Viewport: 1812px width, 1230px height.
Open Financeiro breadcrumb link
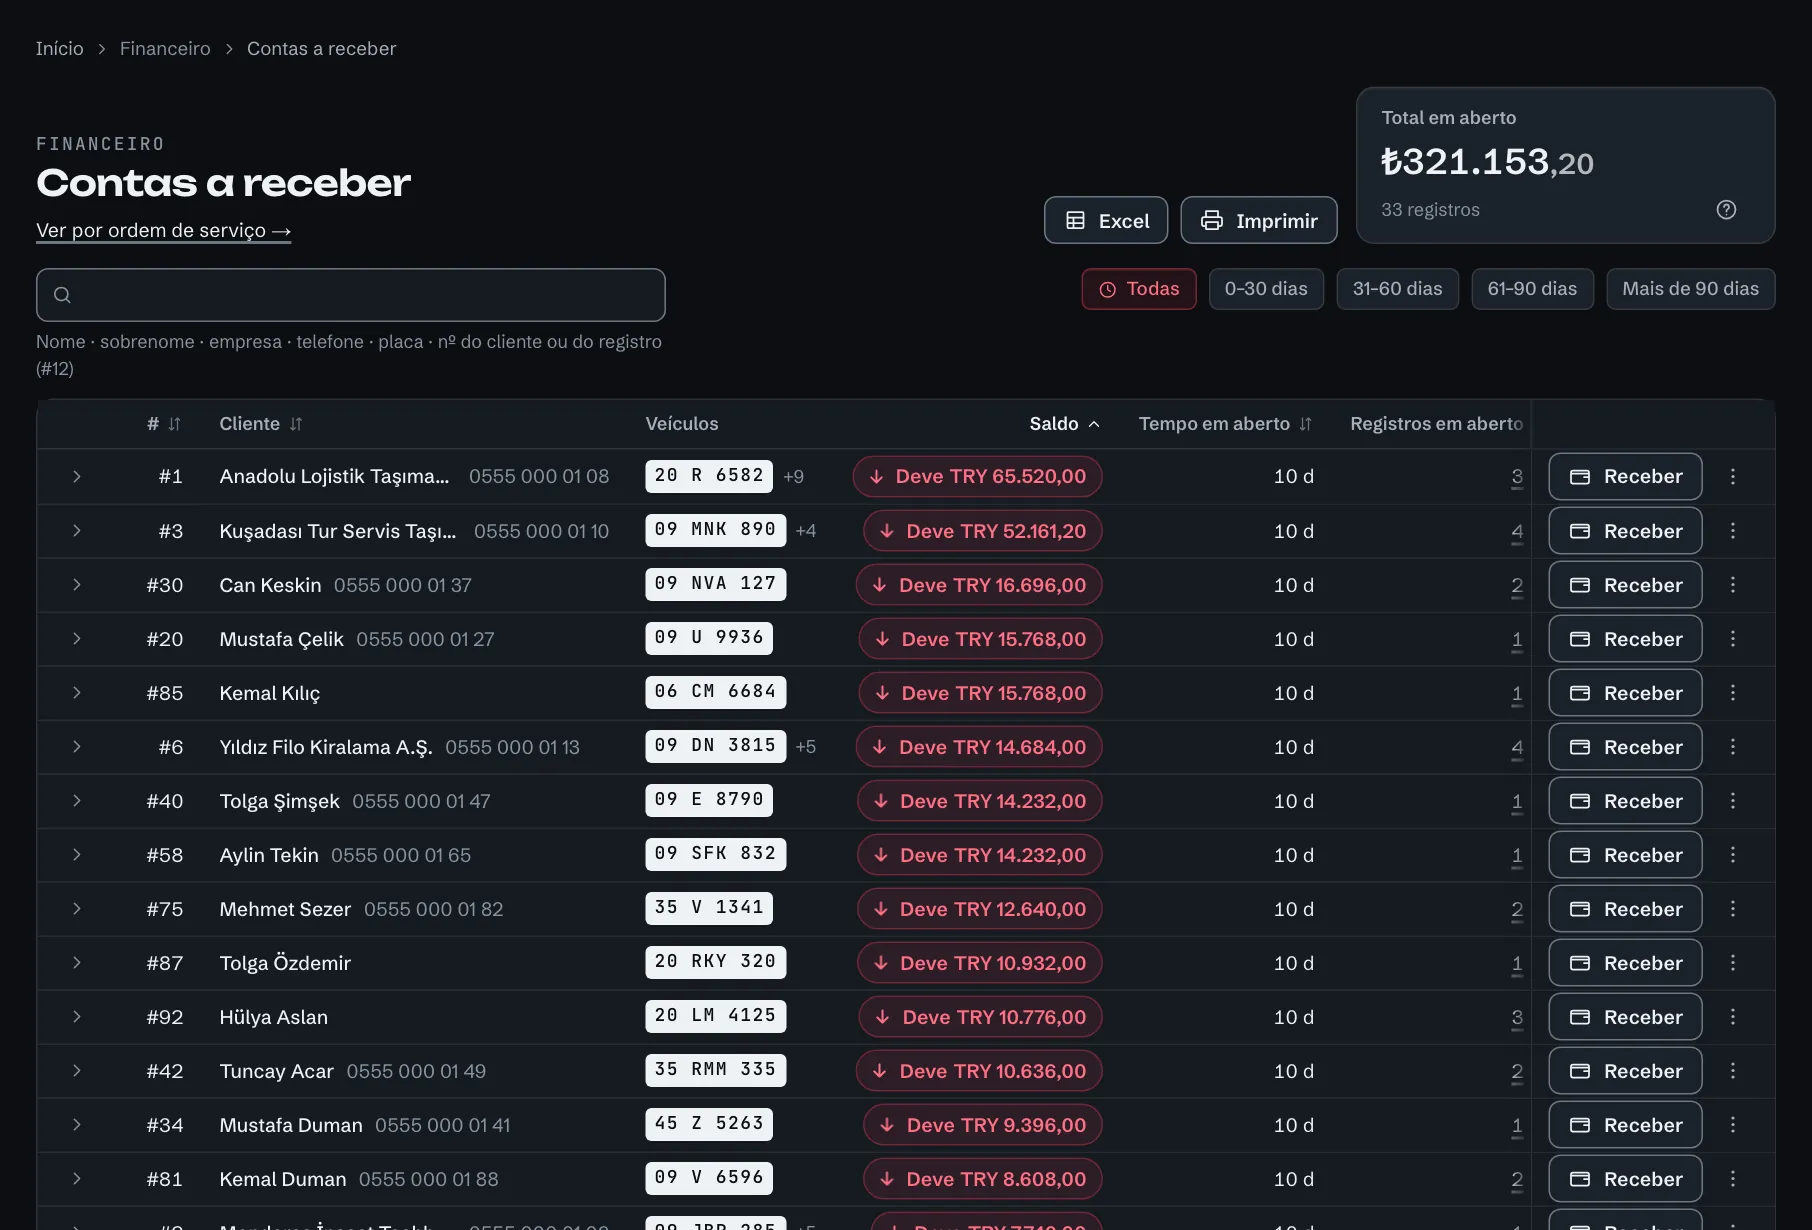pyautogui.click(x=165, y=49)
